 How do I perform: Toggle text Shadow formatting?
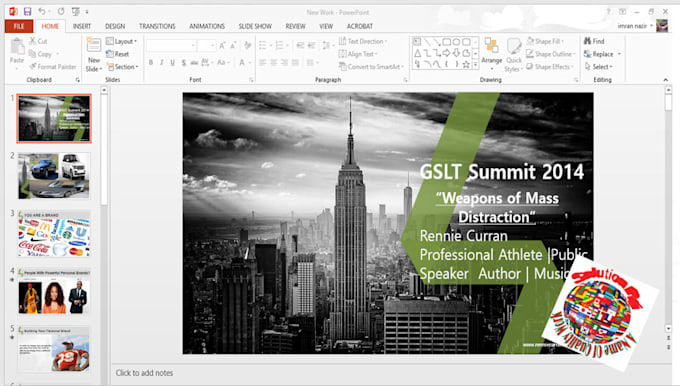click(x=183, y=63)
